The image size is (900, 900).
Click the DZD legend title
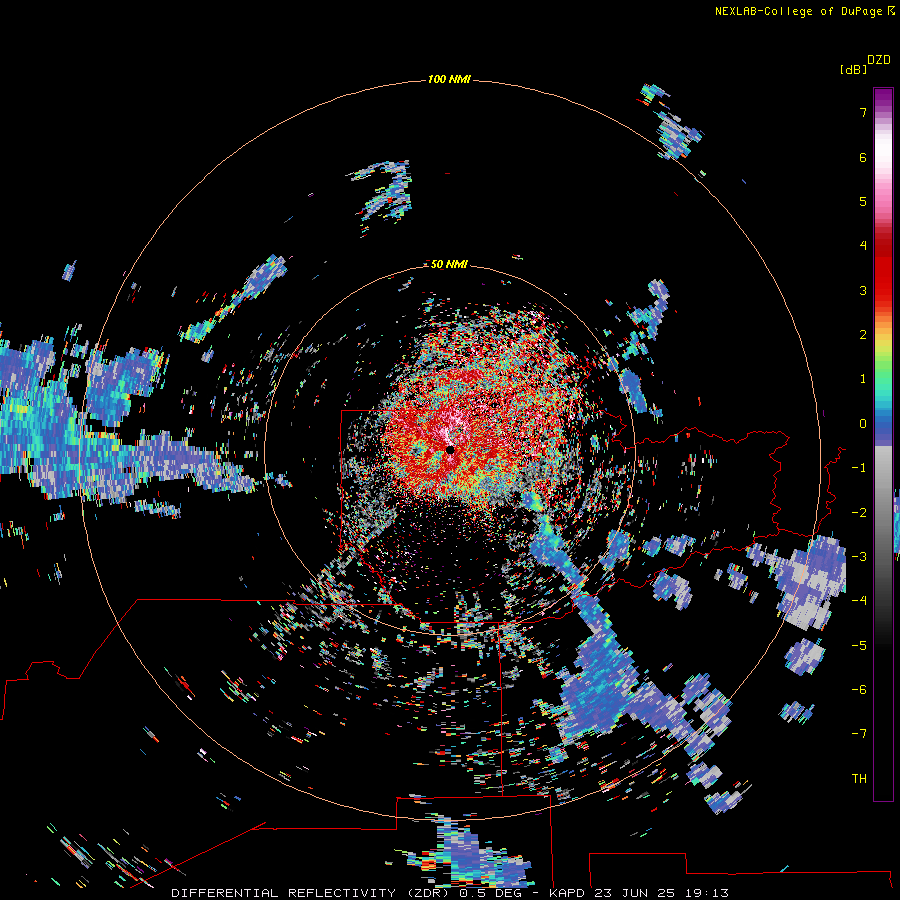(x=879, y=60)
